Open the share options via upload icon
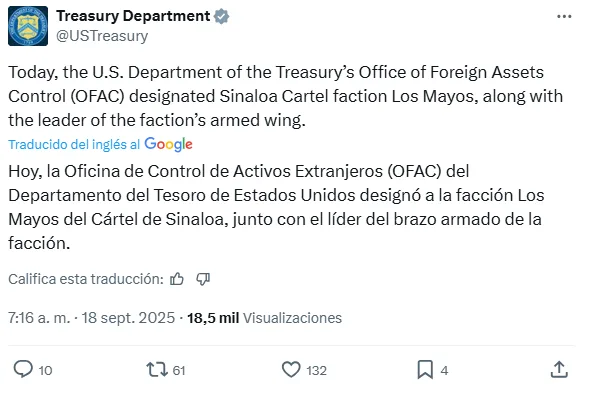 tap(559, 369)
